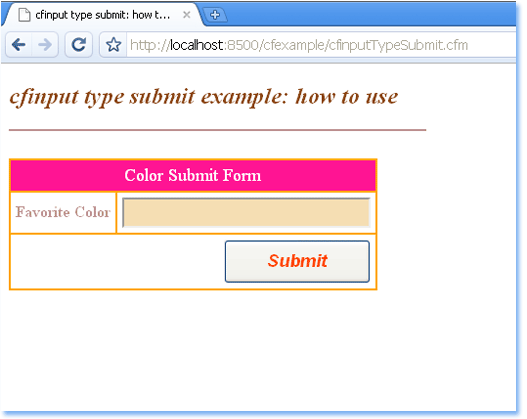The image size is (527, 419).
Task: Click the forward navigation arrow
Action: (x=45, y=45)
